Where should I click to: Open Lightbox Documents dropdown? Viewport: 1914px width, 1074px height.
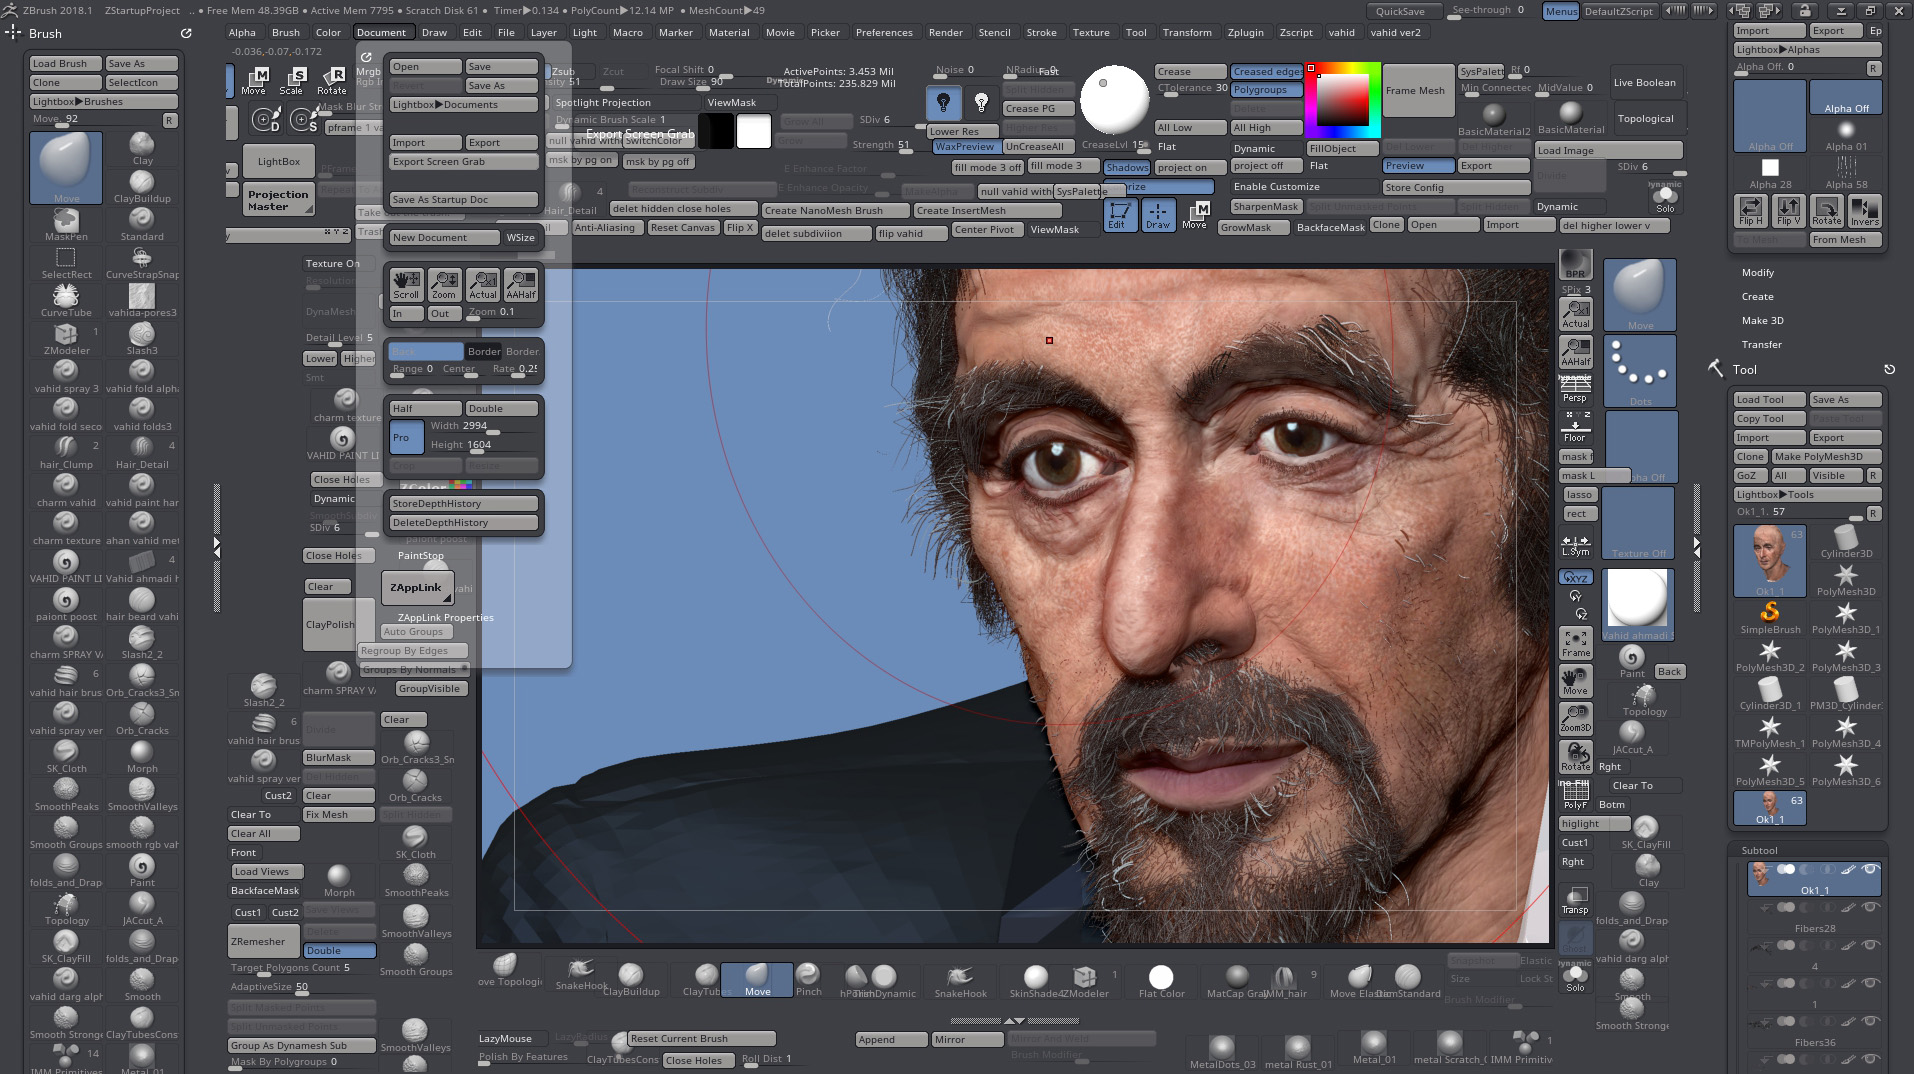[464, 105]
